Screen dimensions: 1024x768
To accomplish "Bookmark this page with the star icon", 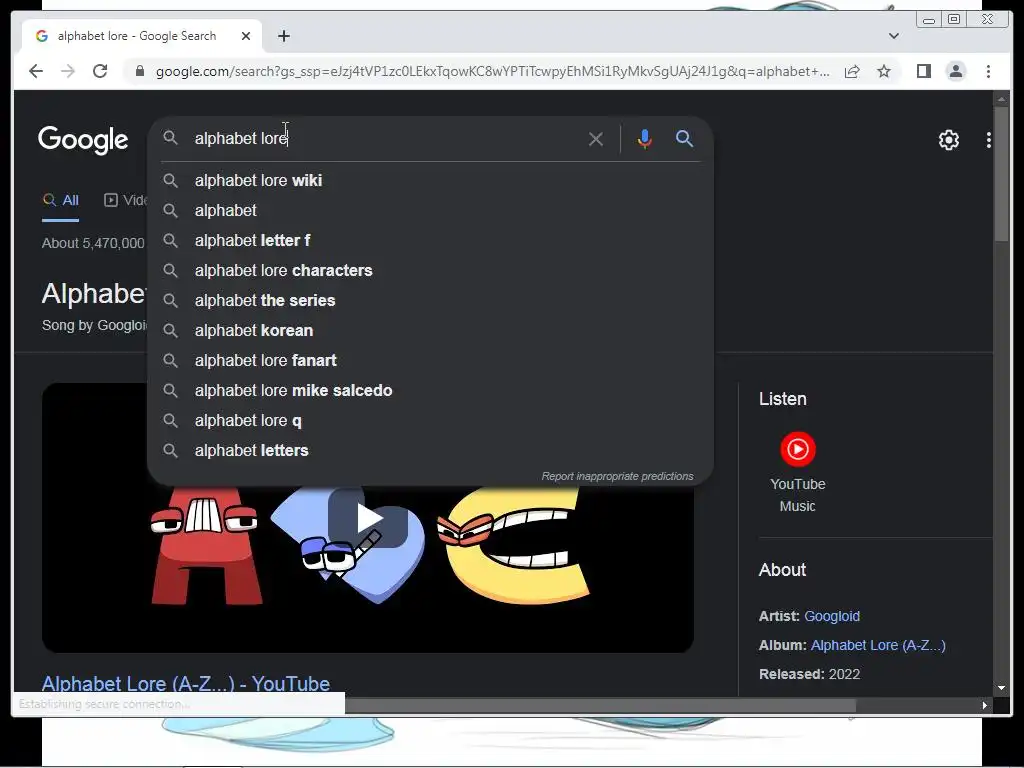I will [884, 71].
